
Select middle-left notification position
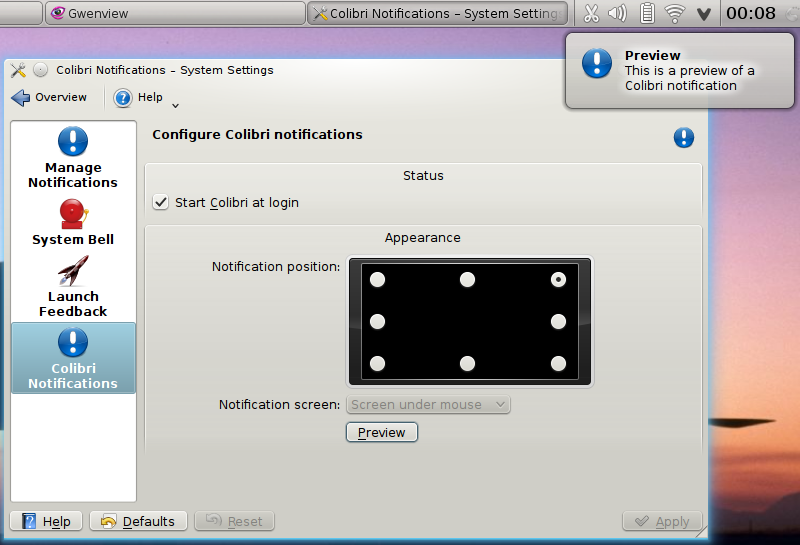[x=377, y=321]
